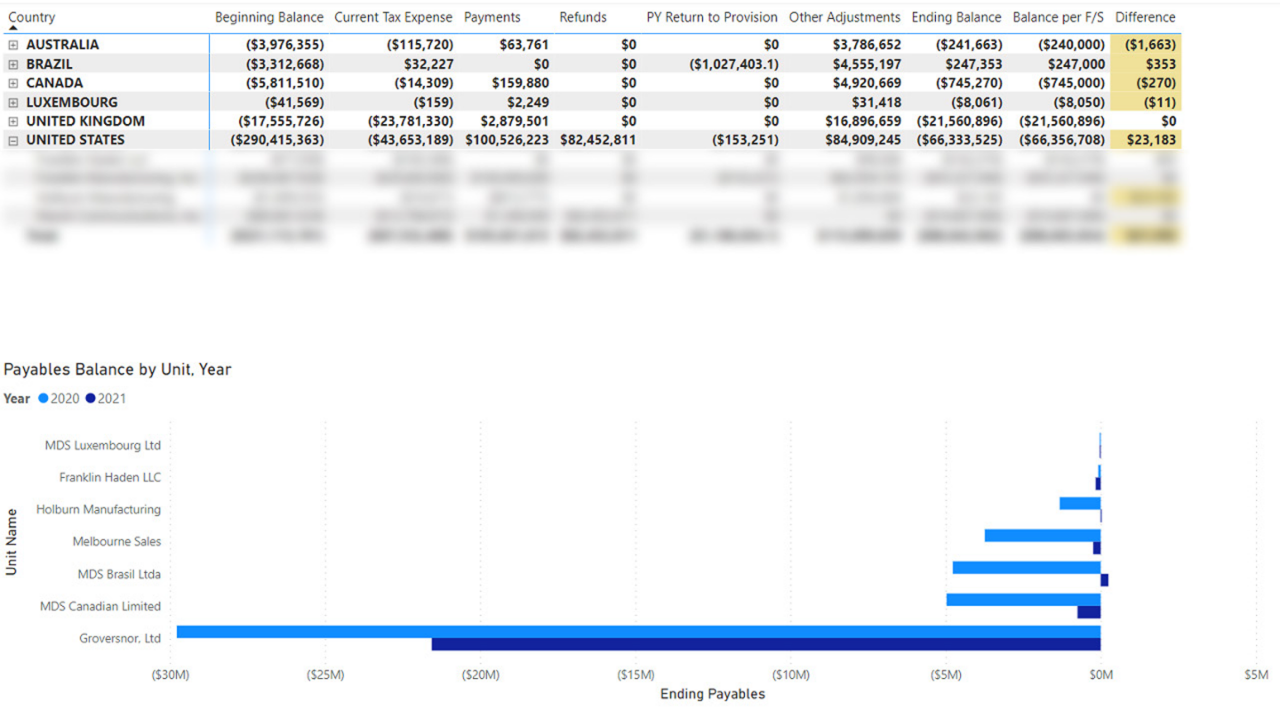Click the Franklin Haden LLC axis label
This screenshot has height=721, width=1280.
[x=110, y=478]
